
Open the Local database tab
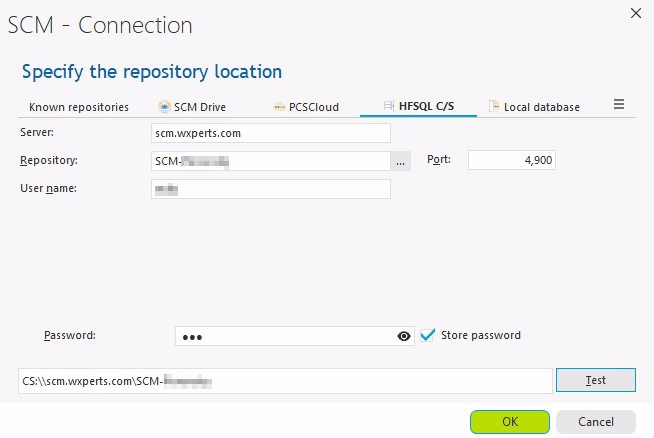click(x=541, y=107)
